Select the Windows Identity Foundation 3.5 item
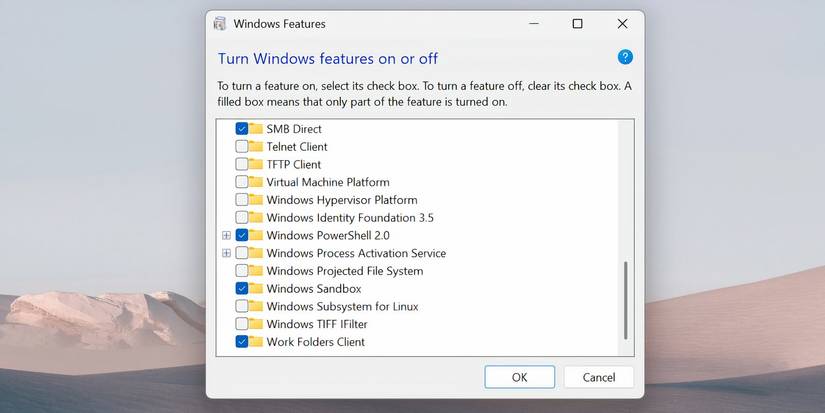Screen dimensions: 825x413 coord(349,218)
